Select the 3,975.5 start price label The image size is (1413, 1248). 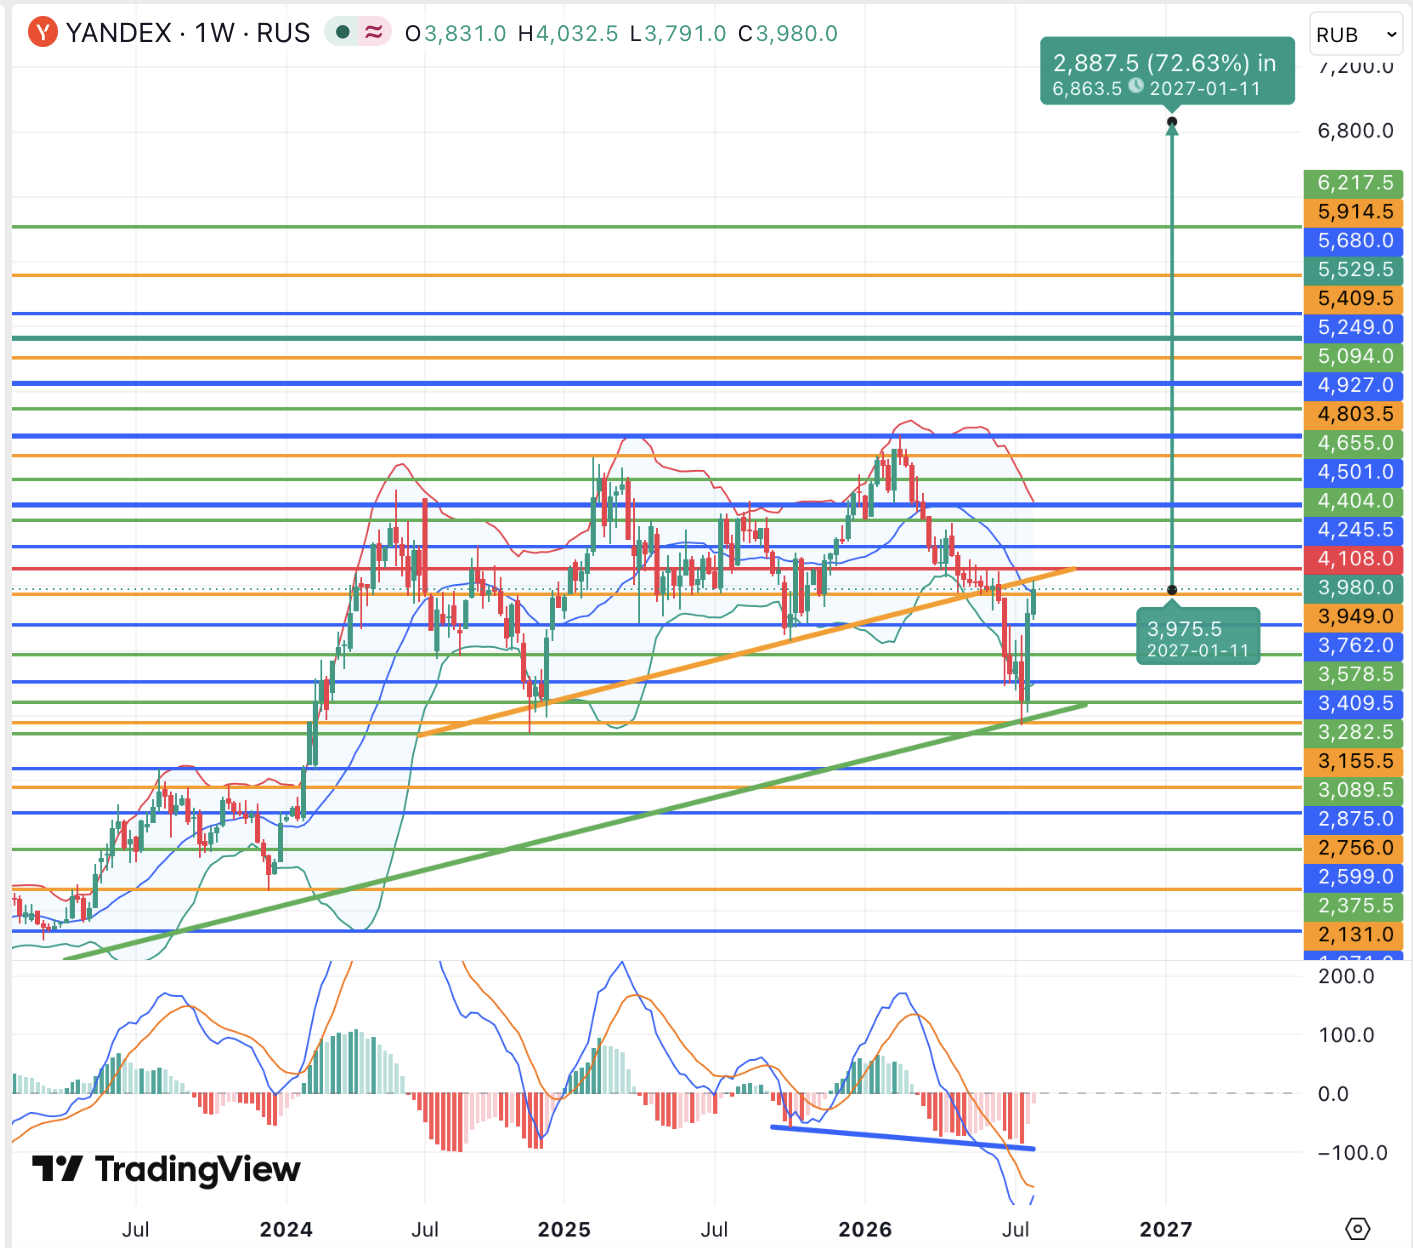click(x=1198, y=638)
